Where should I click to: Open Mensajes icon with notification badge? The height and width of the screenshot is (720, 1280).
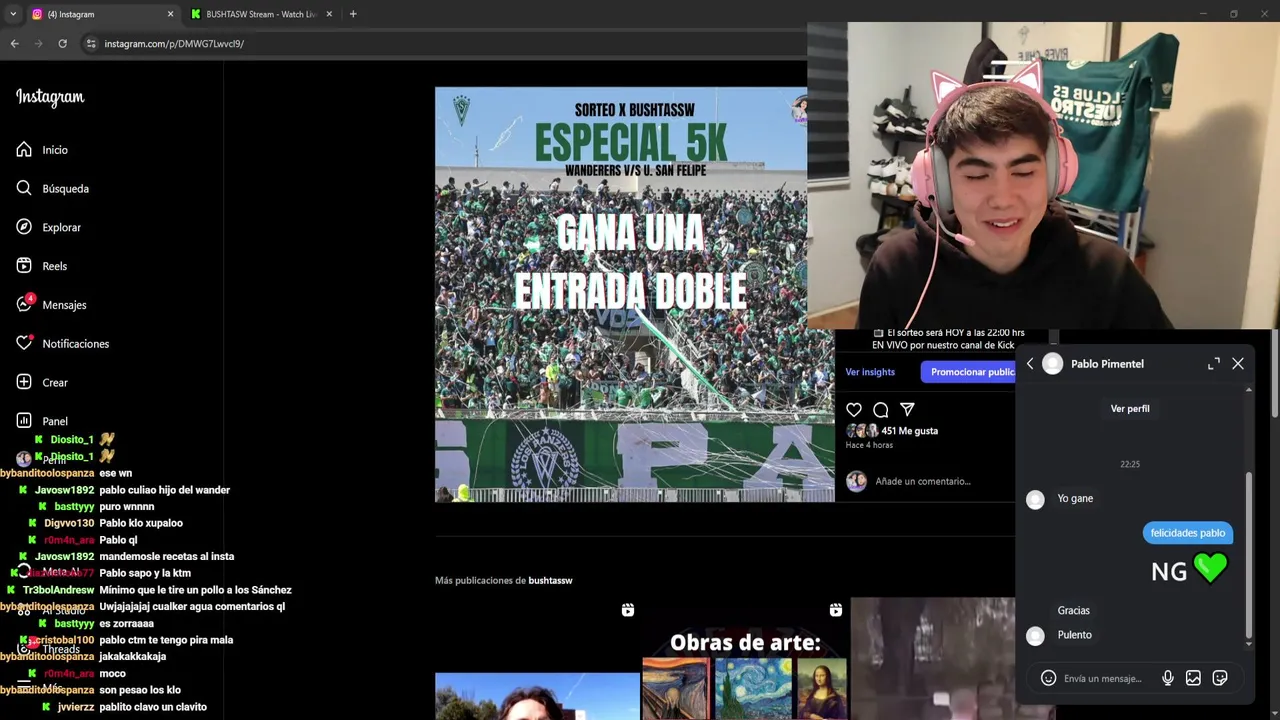pos(24,304)
